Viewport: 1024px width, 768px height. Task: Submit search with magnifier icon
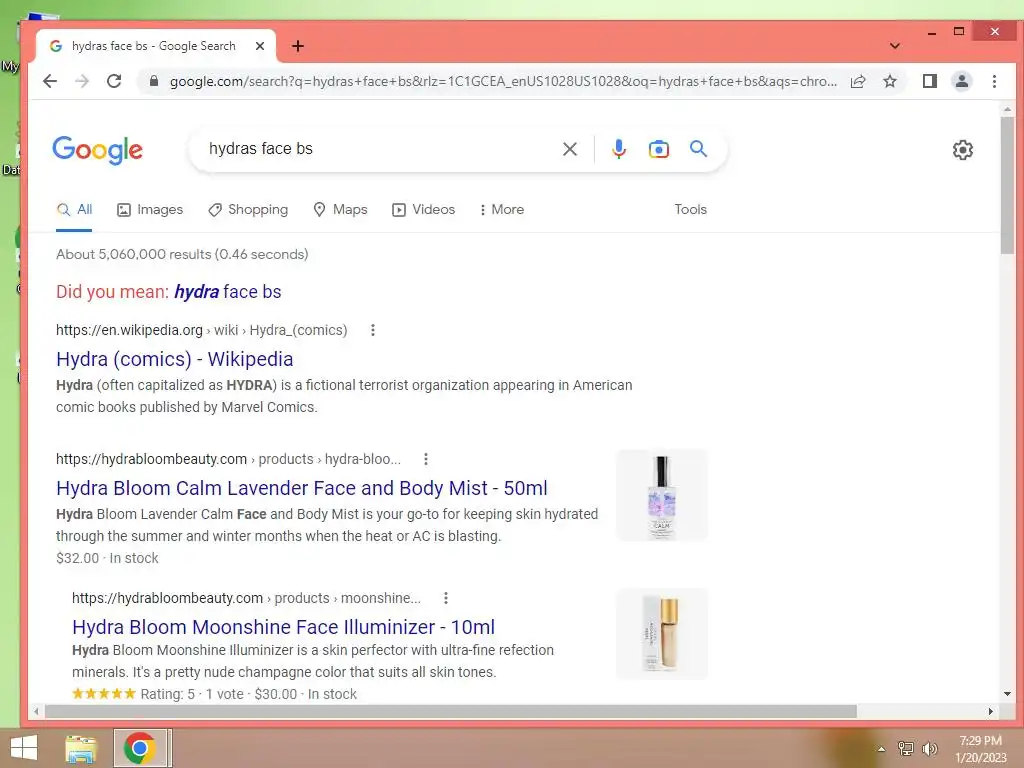pyautogui.click(x=698, y=149)
